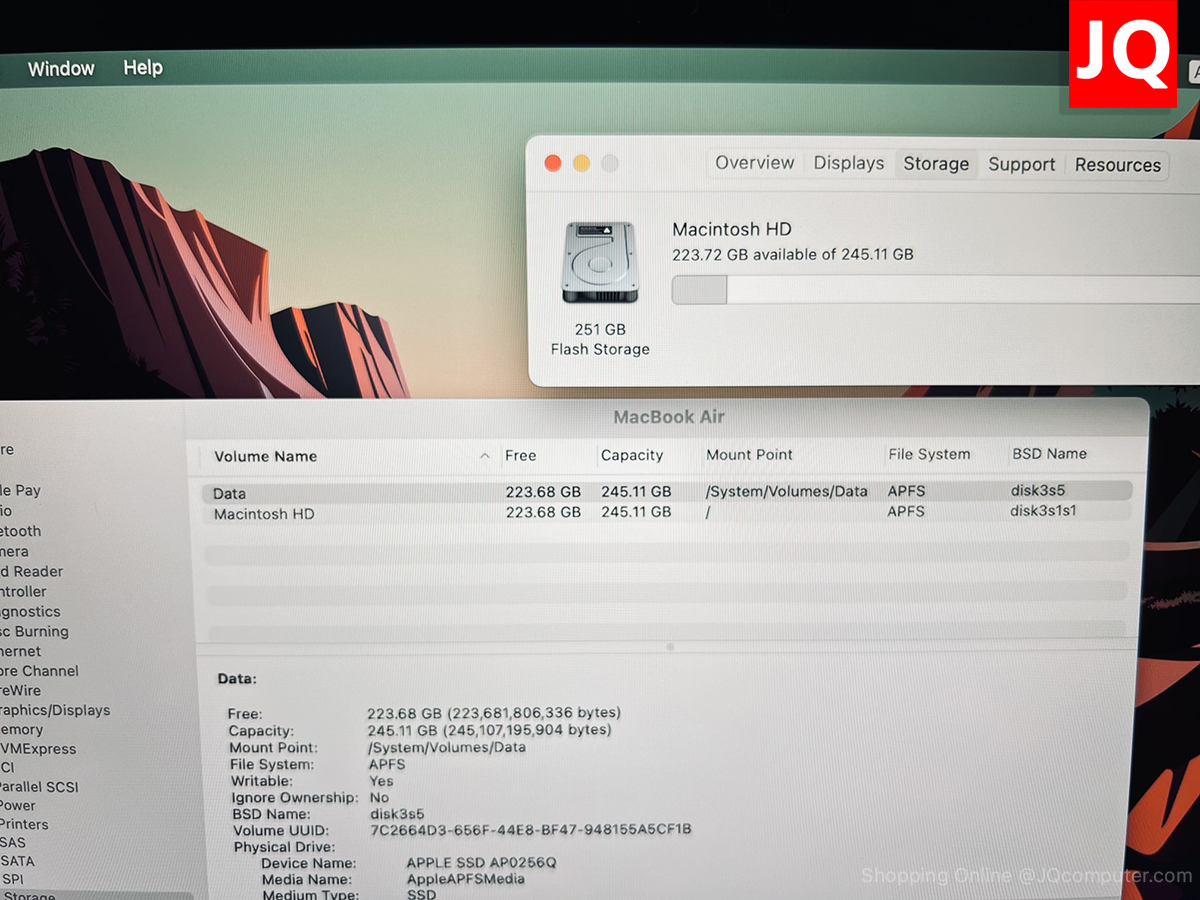Select the FireWire sidebar item

coord(22,690)
